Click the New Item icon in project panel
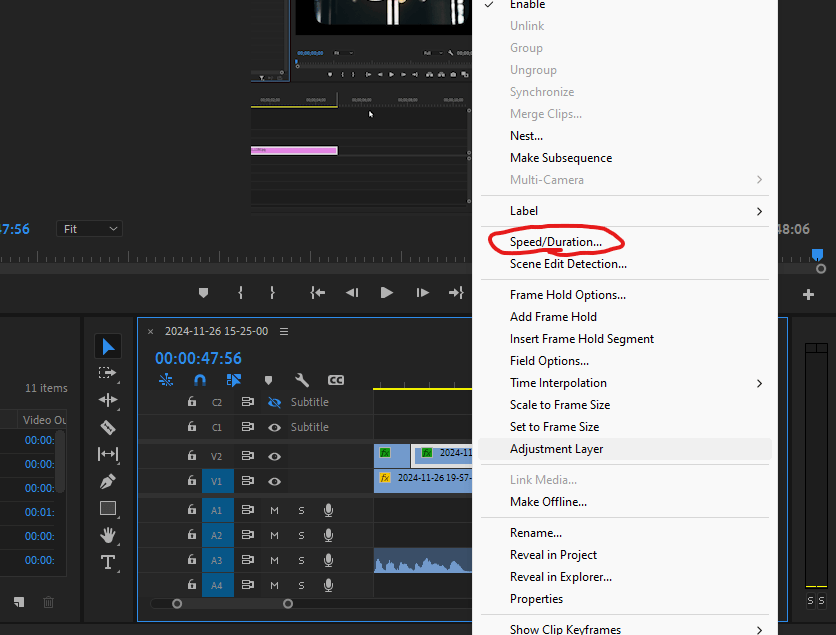The height and width of the screenshot is (635, 836). (18, 602)
